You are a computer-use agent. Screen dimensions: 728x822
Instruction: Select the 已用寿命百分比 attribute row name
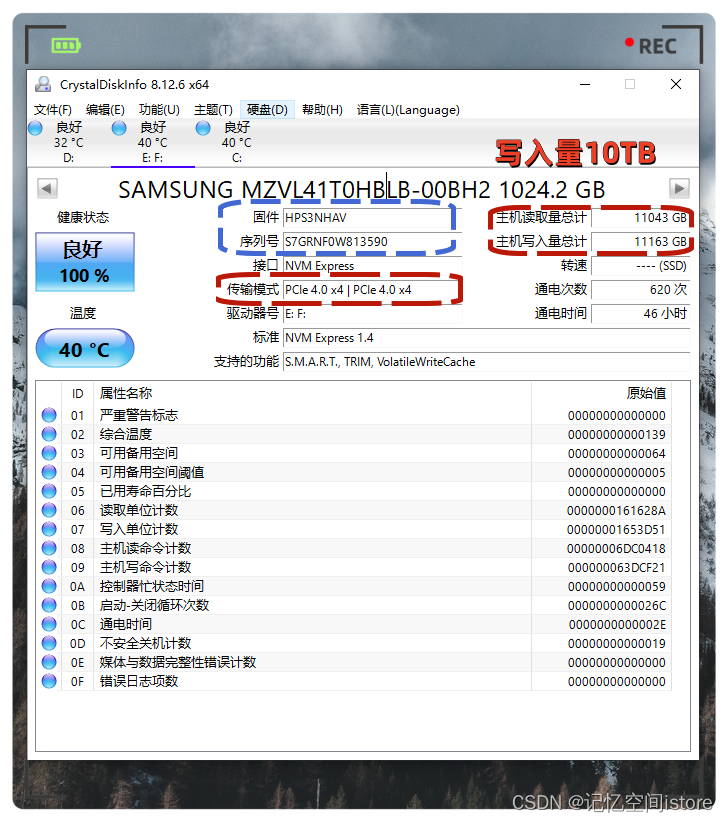click(146, 491)
